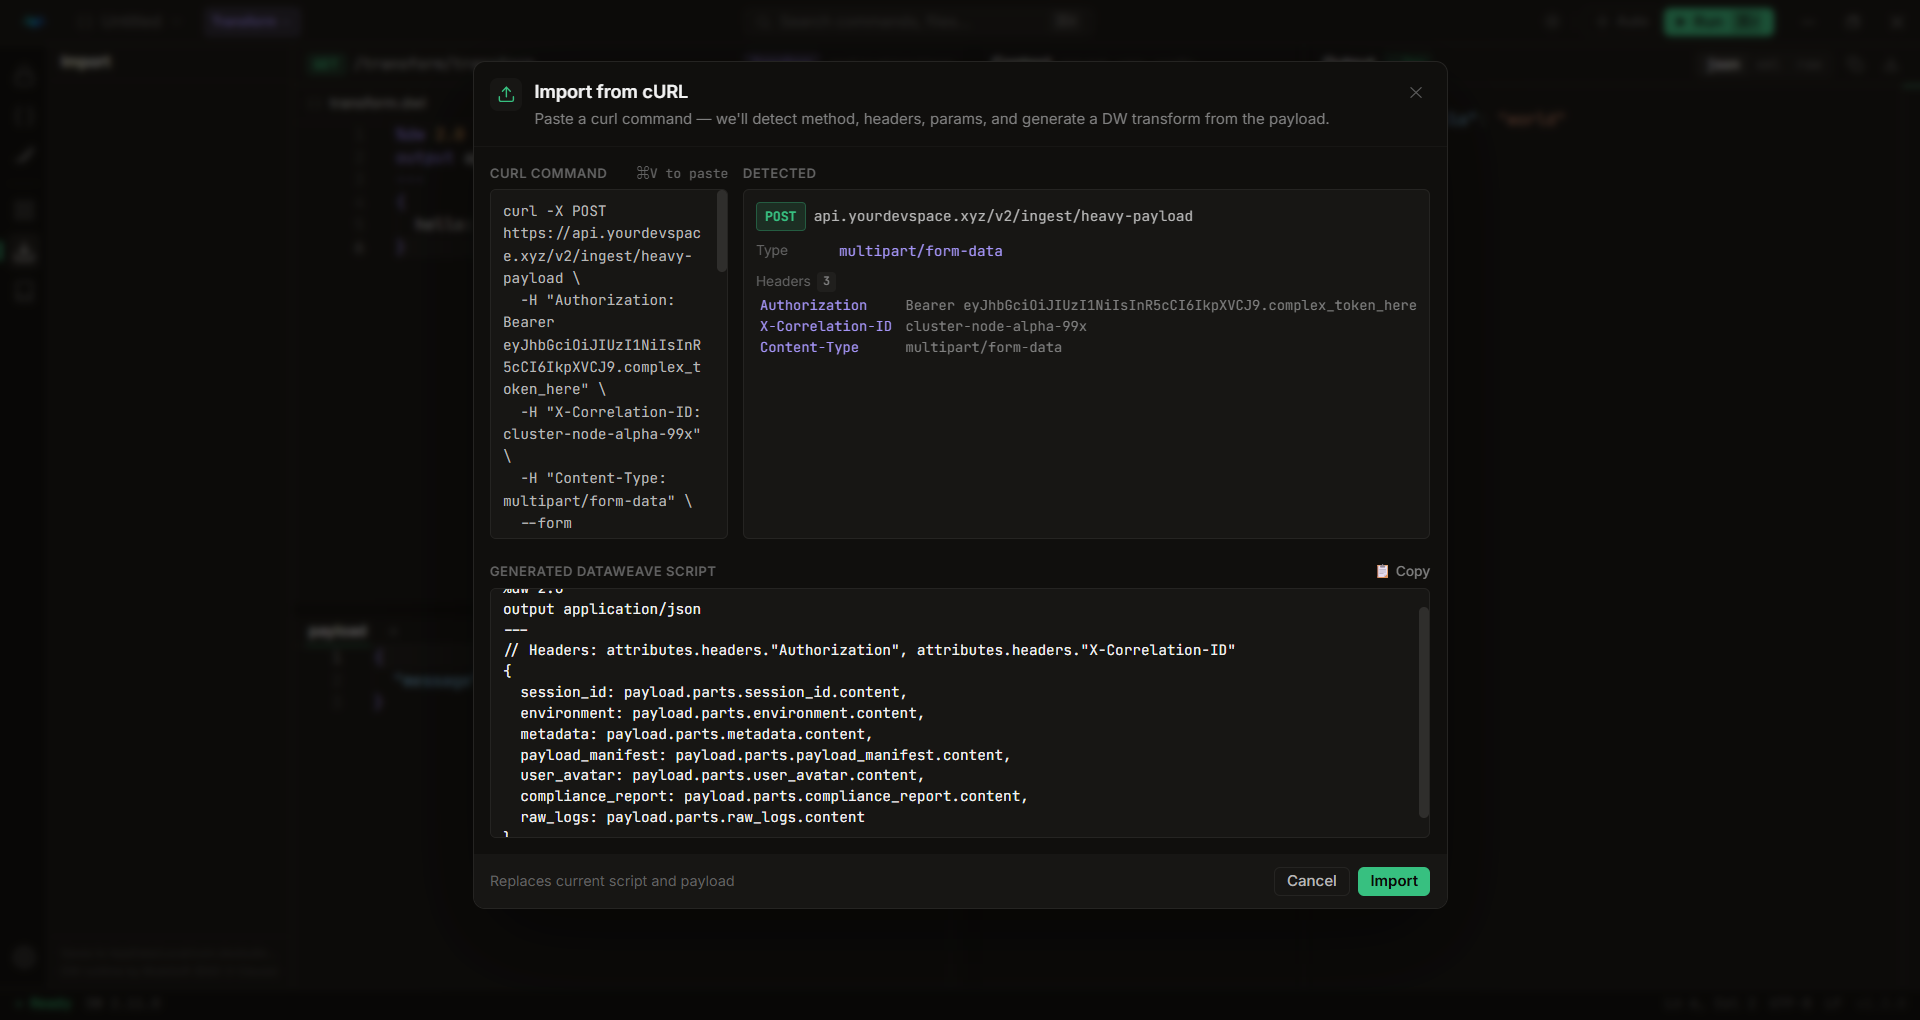Click the generated script scrollbar

point(1423,712)
